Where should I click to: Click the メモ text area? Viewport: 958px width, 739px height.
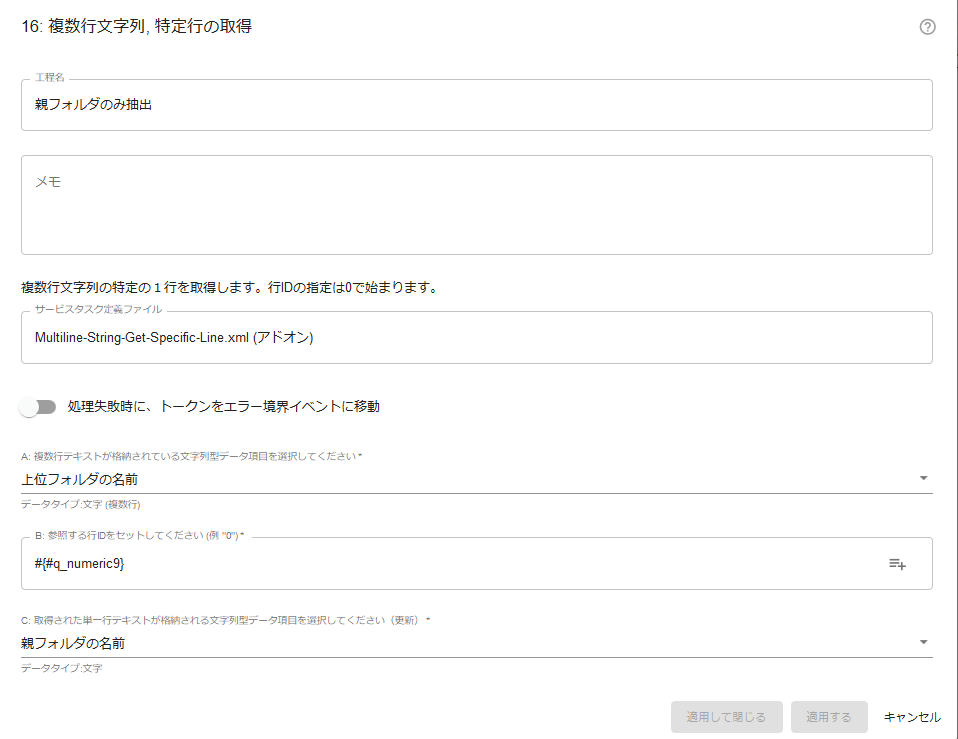477,205
